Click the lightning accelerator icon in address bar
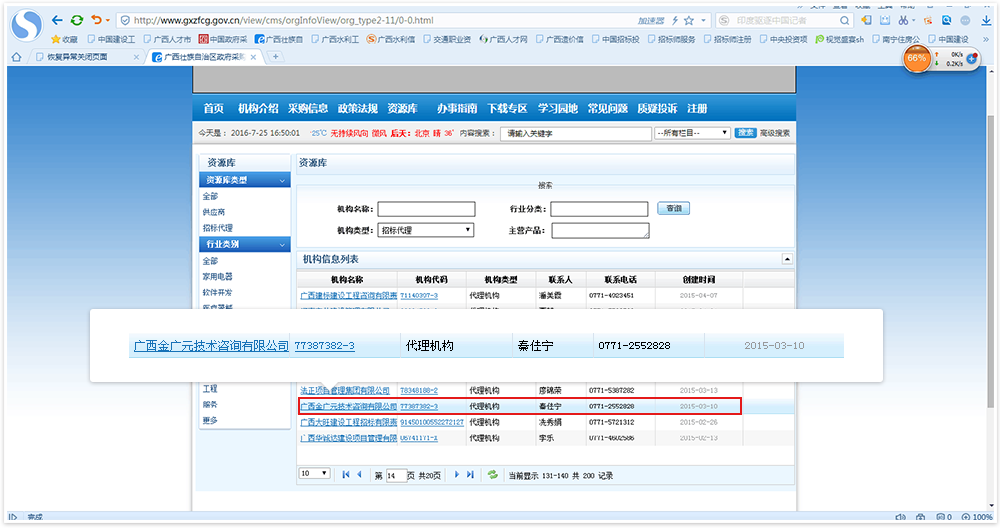This screenshot has height=528, width=1000. click(x=675, y=20)
